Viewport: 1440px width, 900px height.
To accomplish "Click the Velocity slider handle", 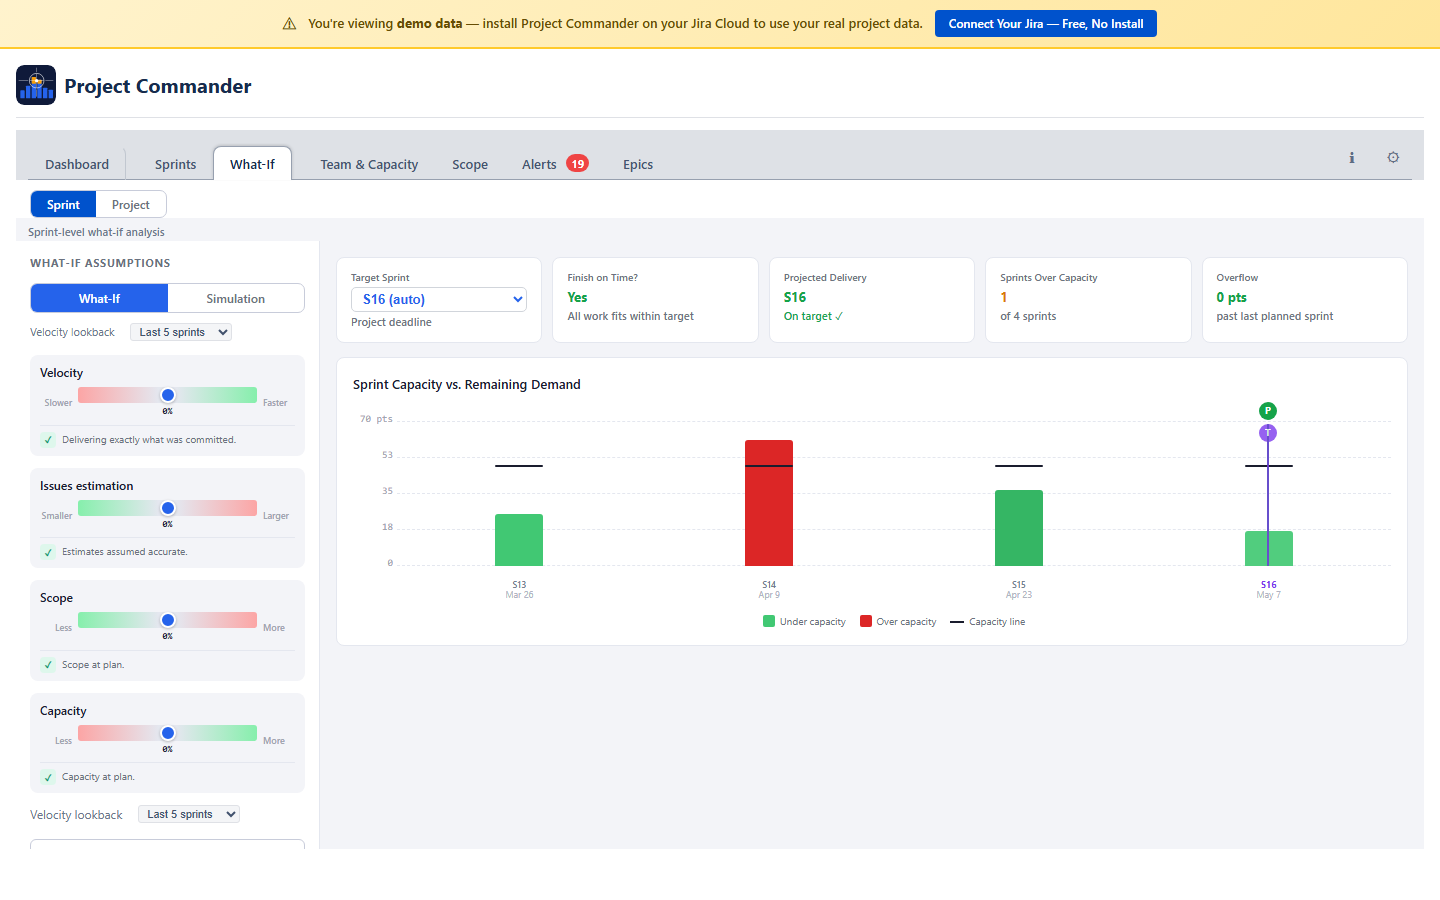I will coord(168,395).
